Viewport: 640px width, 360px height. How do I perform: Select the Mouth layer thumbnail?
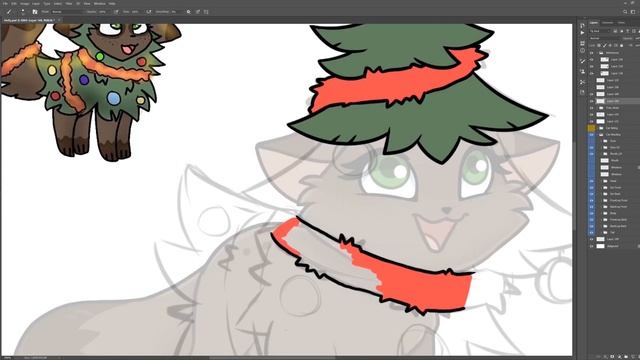point(604,160)
